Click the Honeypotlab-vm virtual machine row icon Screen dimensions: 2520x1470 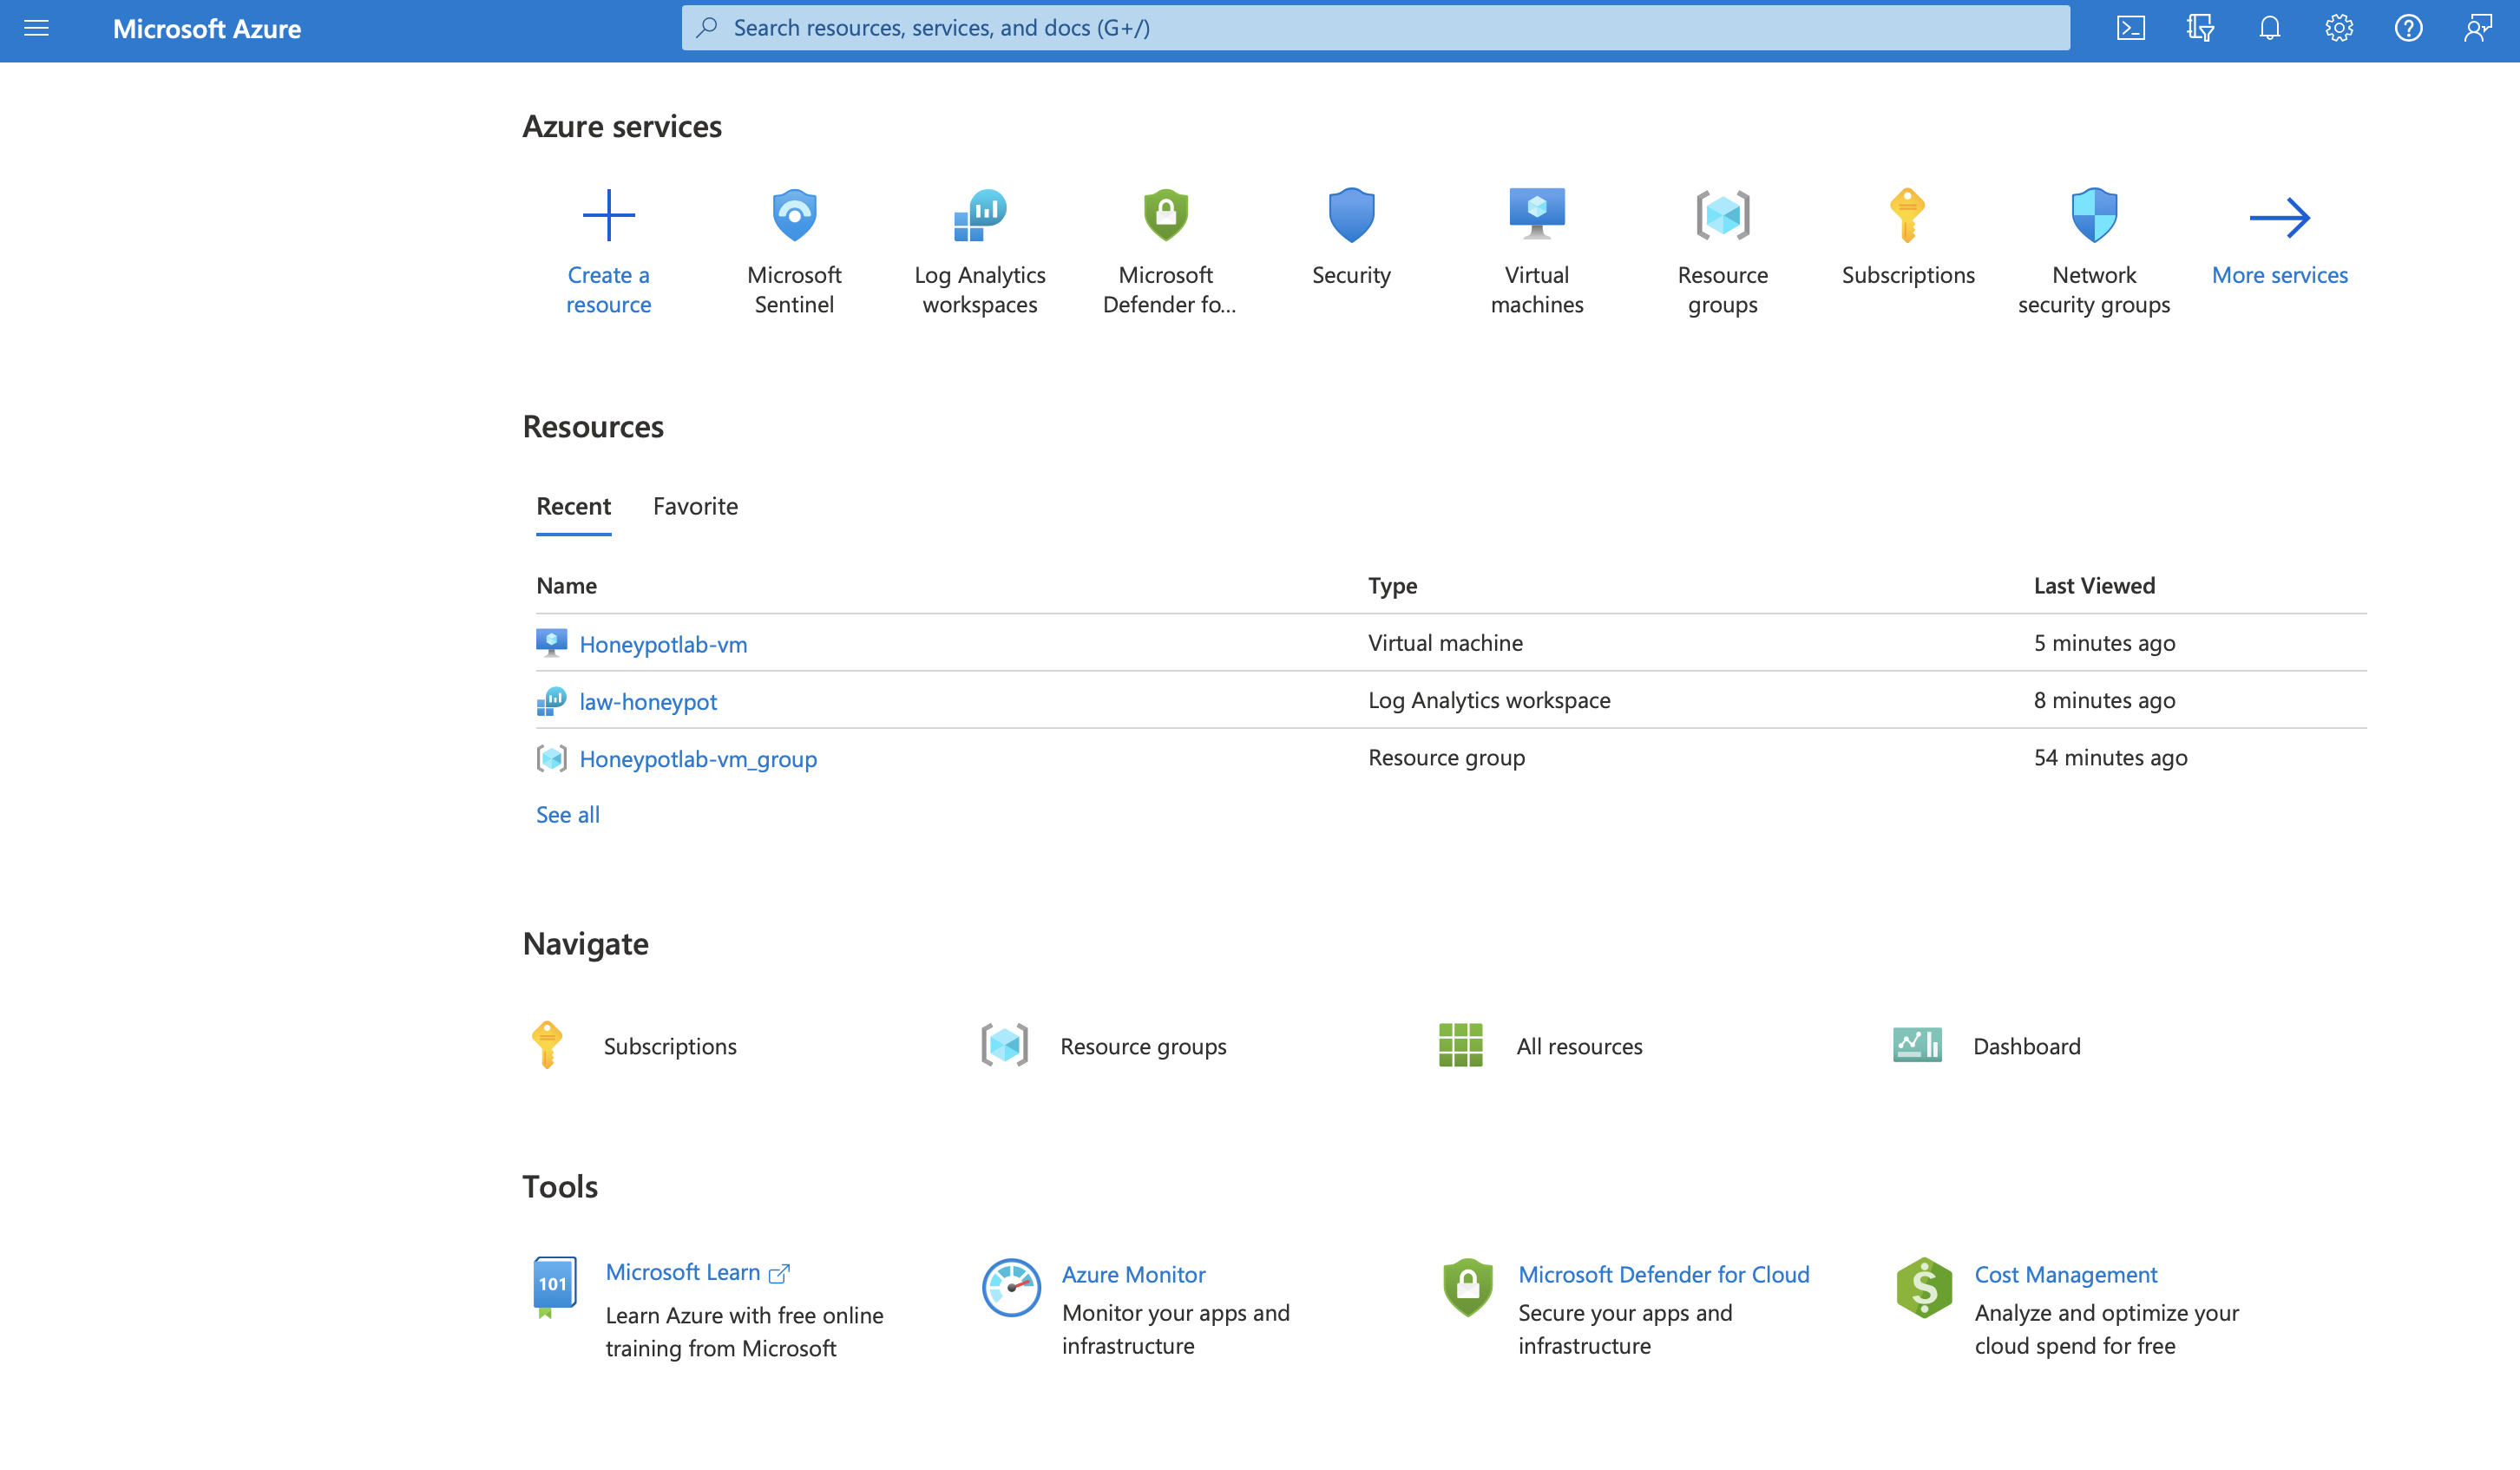551,642
